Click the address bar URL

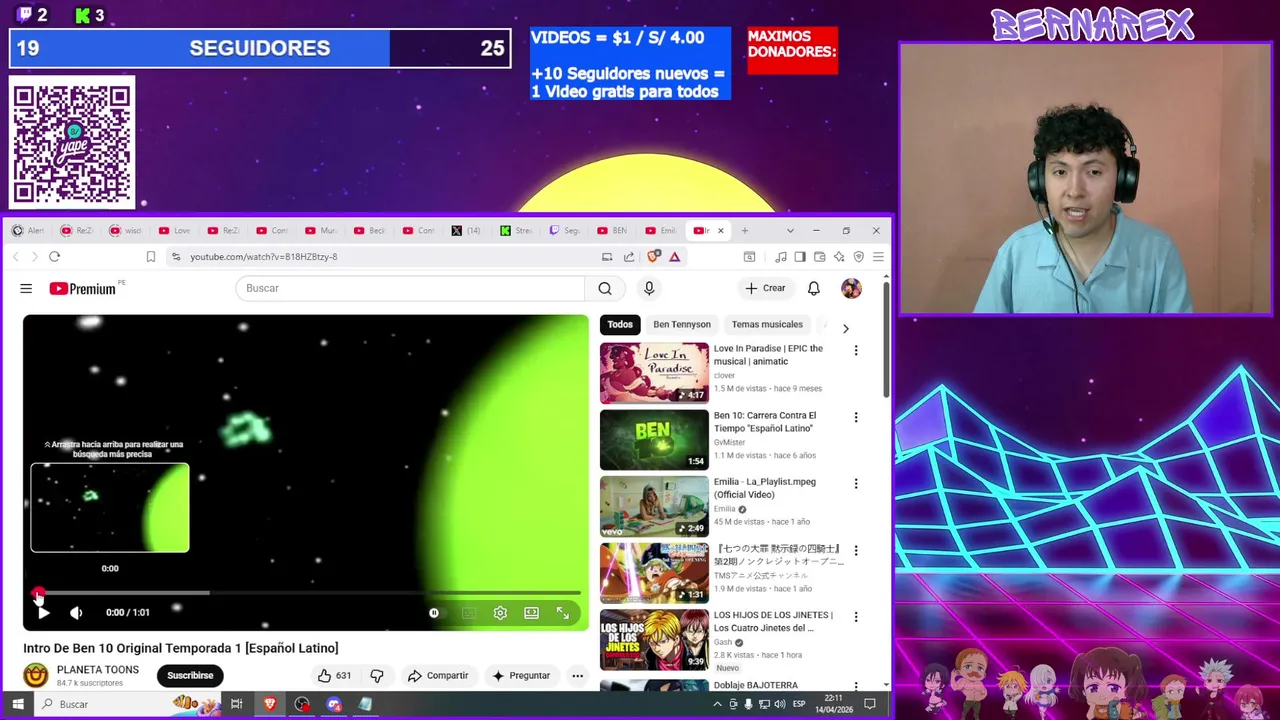(x=264, y=257)
